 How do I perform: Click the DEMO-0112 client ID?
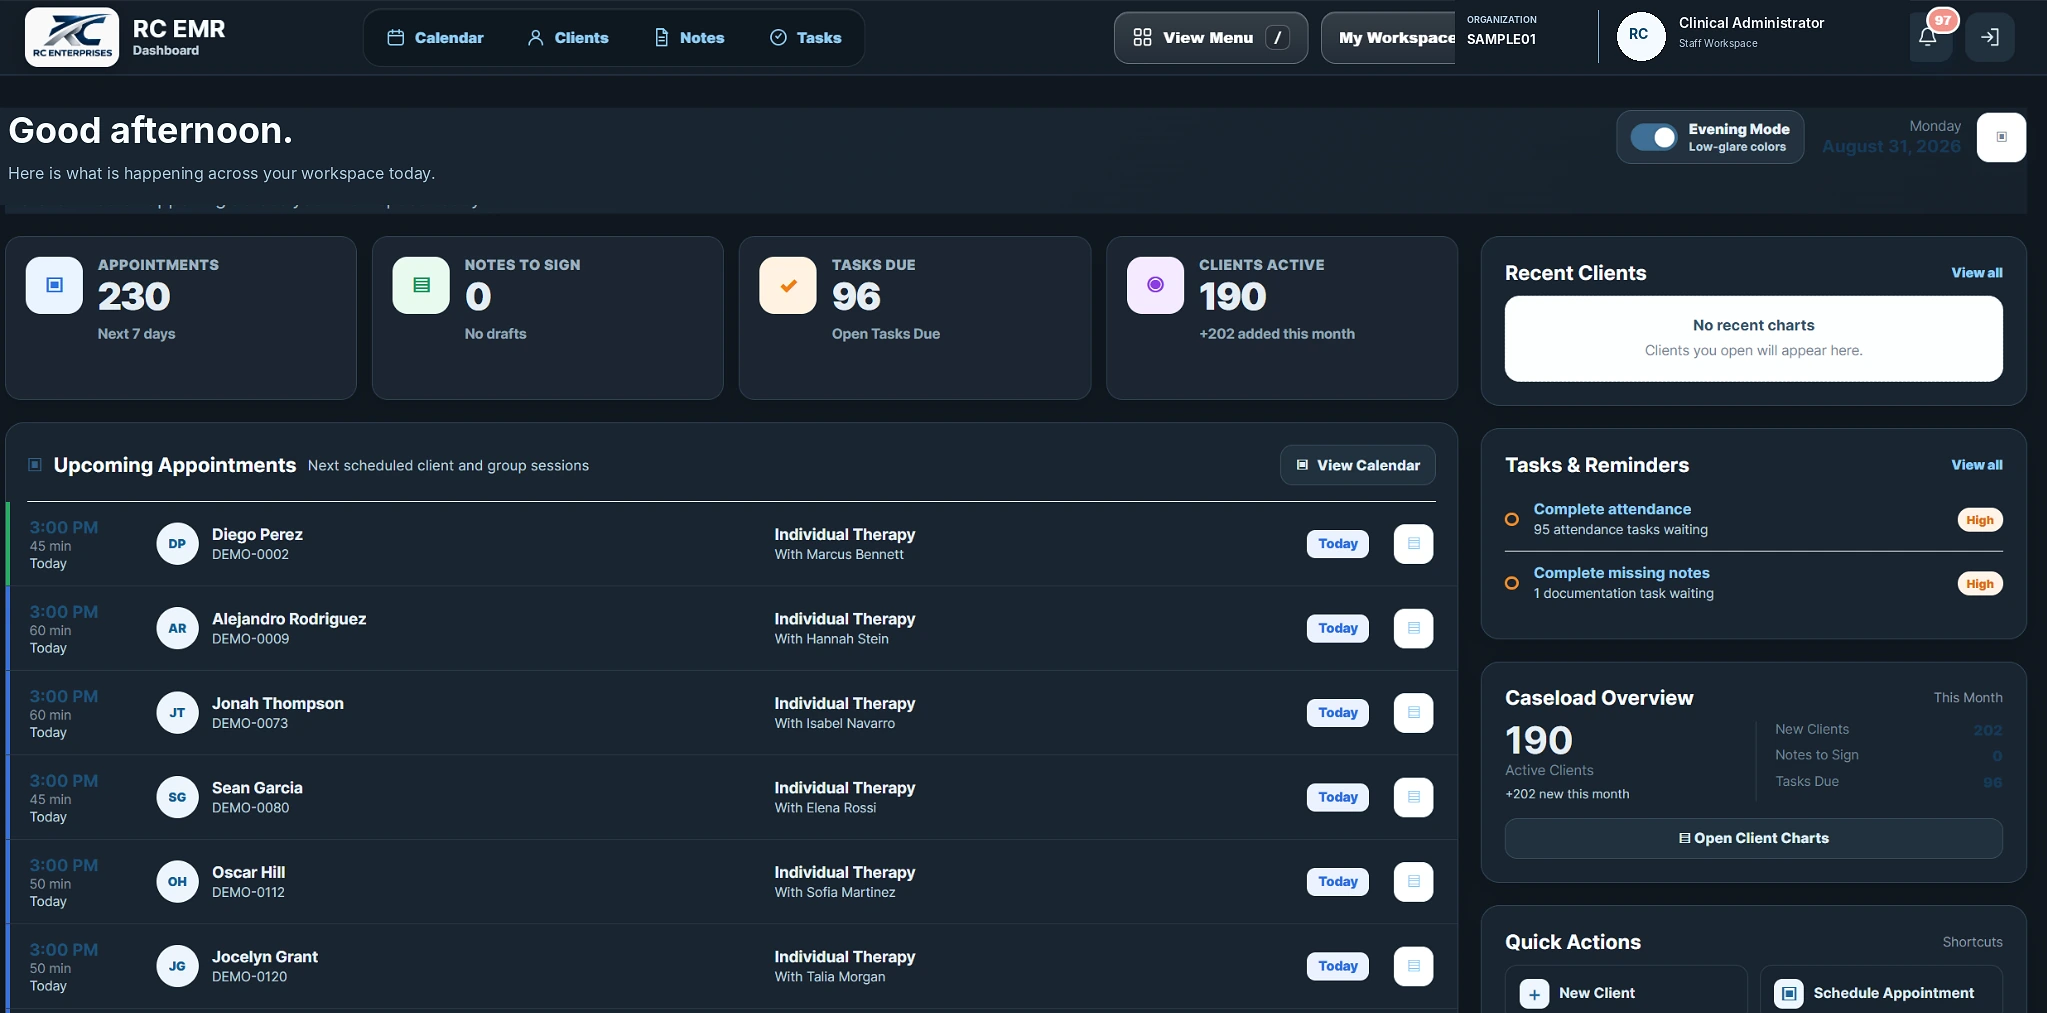(x=248, y=892)
